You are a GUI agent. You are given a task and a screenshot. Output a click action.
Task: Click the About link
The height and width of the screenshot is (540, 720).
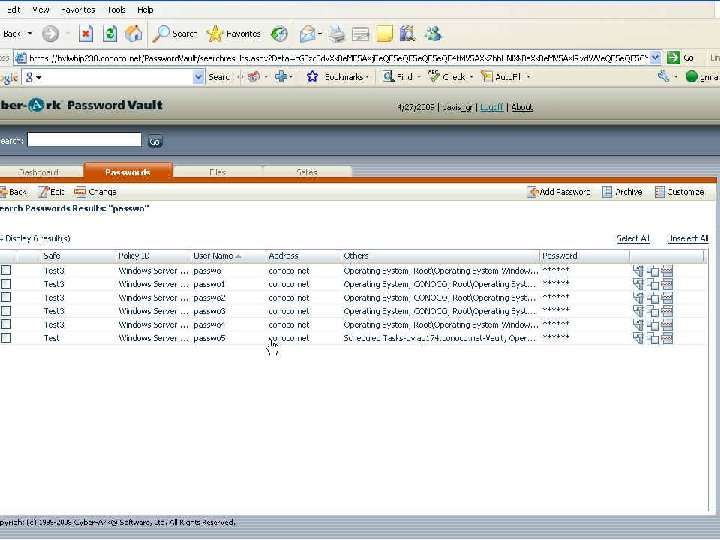point(522,107)
